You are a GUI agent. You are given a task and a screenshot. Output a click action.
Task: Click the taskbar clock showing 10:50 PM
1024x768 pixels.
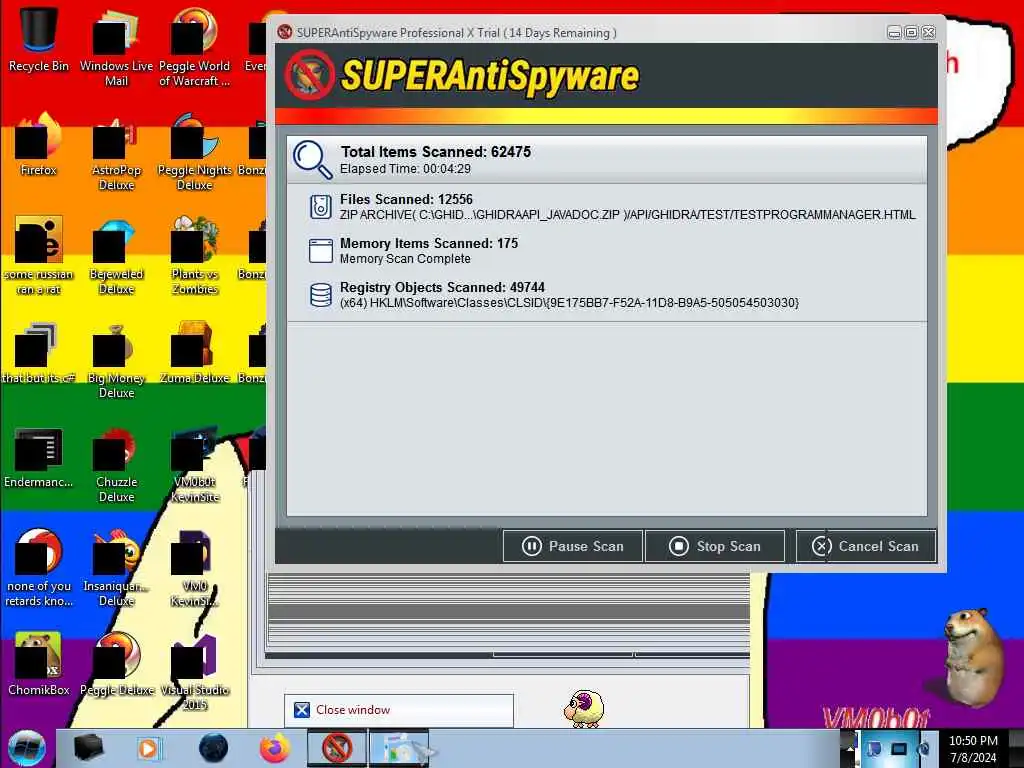[x=973, y=748]
